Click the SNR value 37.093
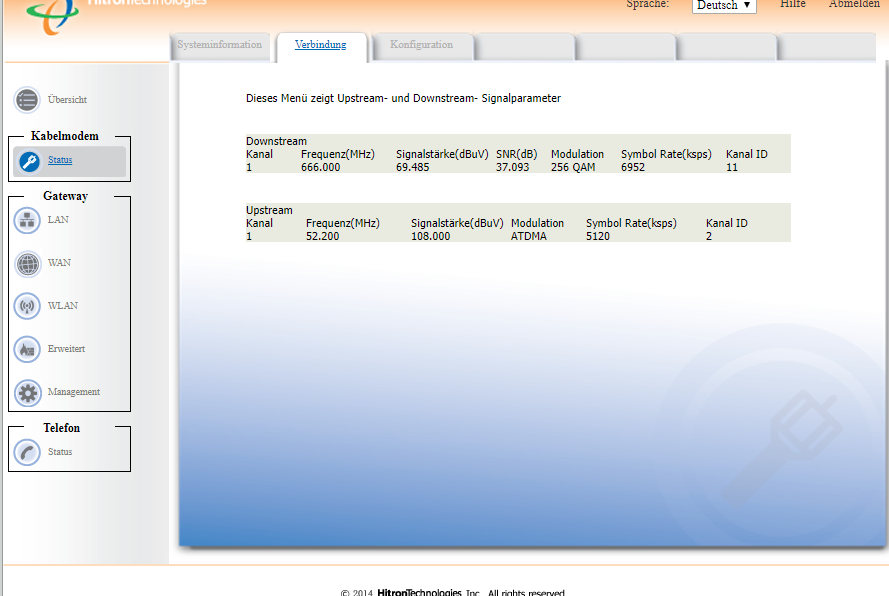The width and height of the screenshot is (889, 596). [x=513, y=167]
